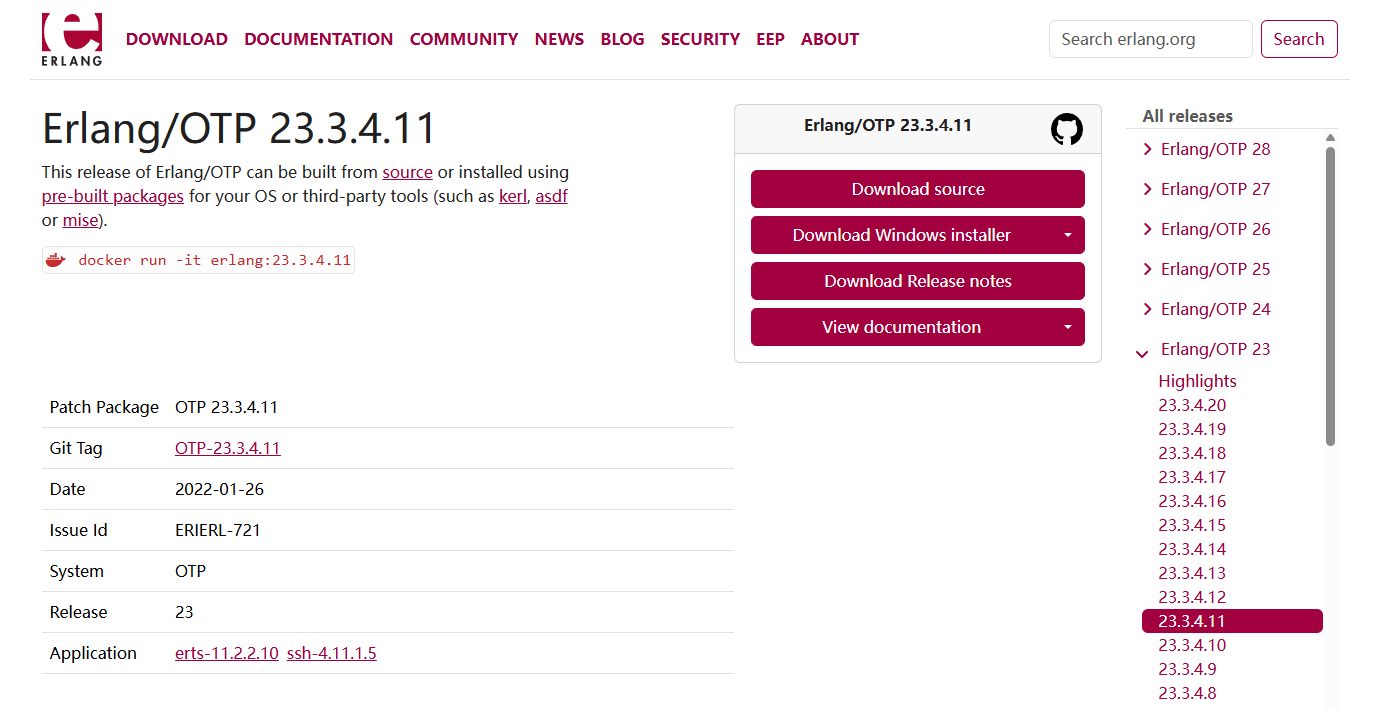Viewport: 1387px width, 710px height.
Task: Open the SECURITY page
Action: [700, 39]
